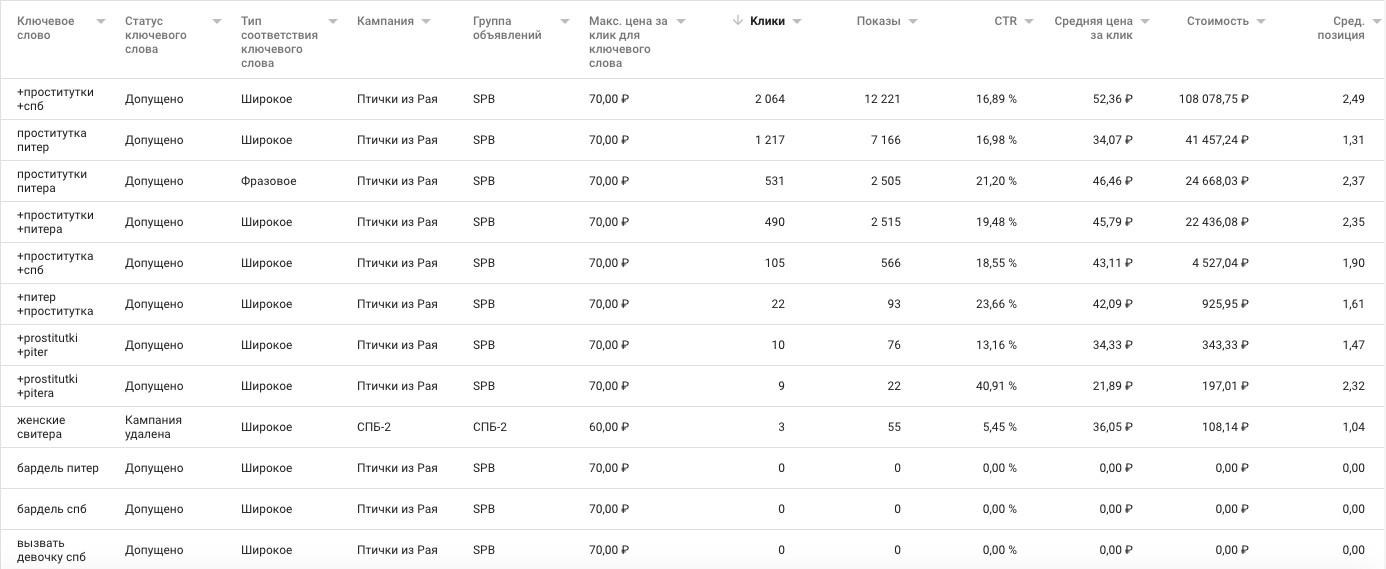Open the женские свитера keyword
The height and width of the screenshot is (569, 1386).
click(40, 427)
